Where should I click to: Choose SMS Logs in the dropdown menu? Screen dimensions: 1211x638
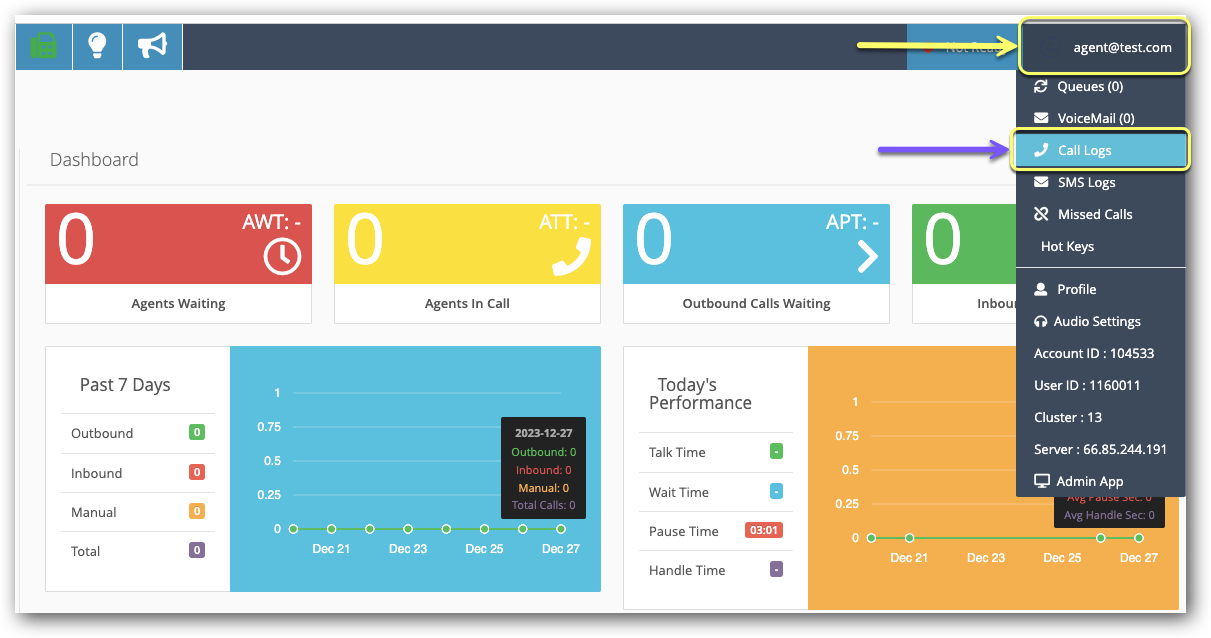(1086, 183)
